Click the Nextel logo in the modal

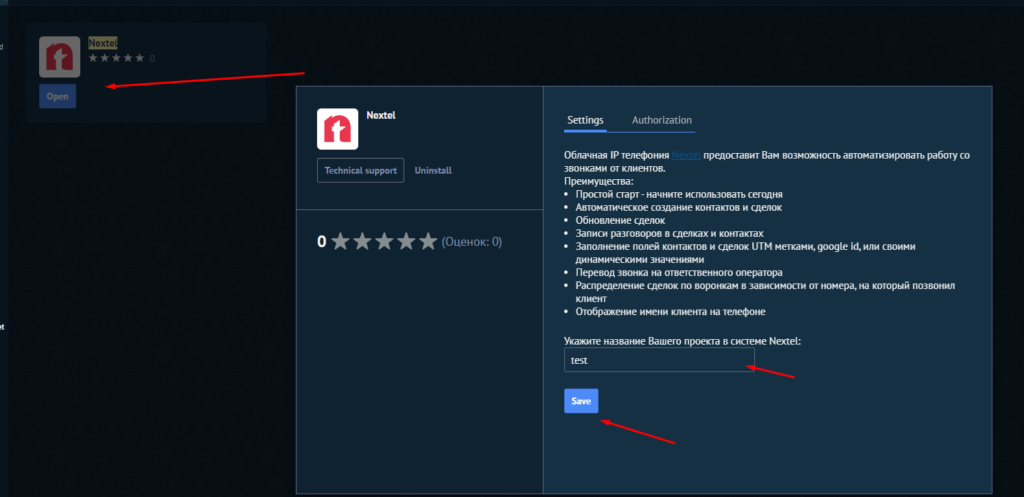pyautogui.click(x=337, y=129)
